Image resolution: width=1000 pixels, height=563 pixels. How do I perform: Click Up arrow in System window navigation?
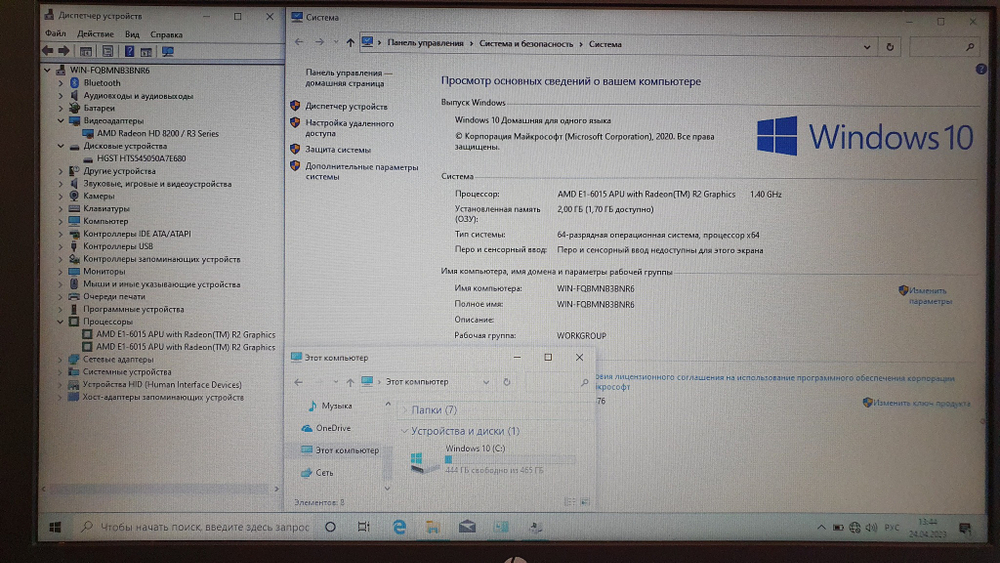tap(350, 43)
